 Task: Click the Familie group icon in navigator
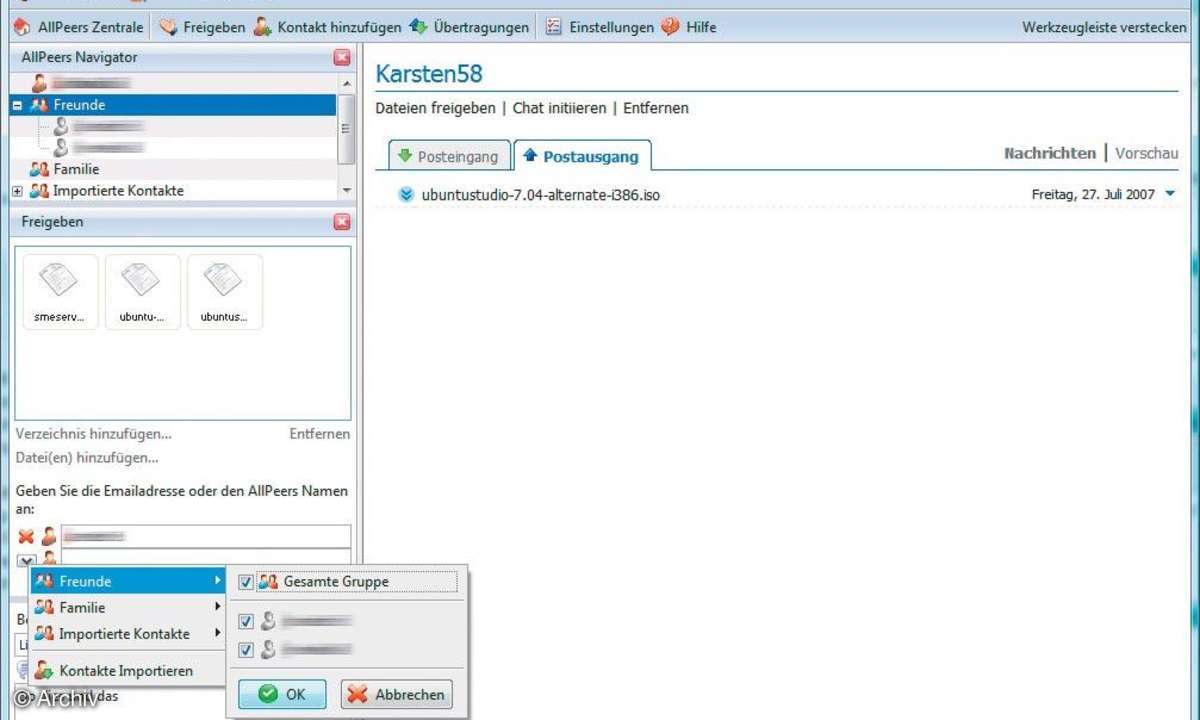click(39, 169)
